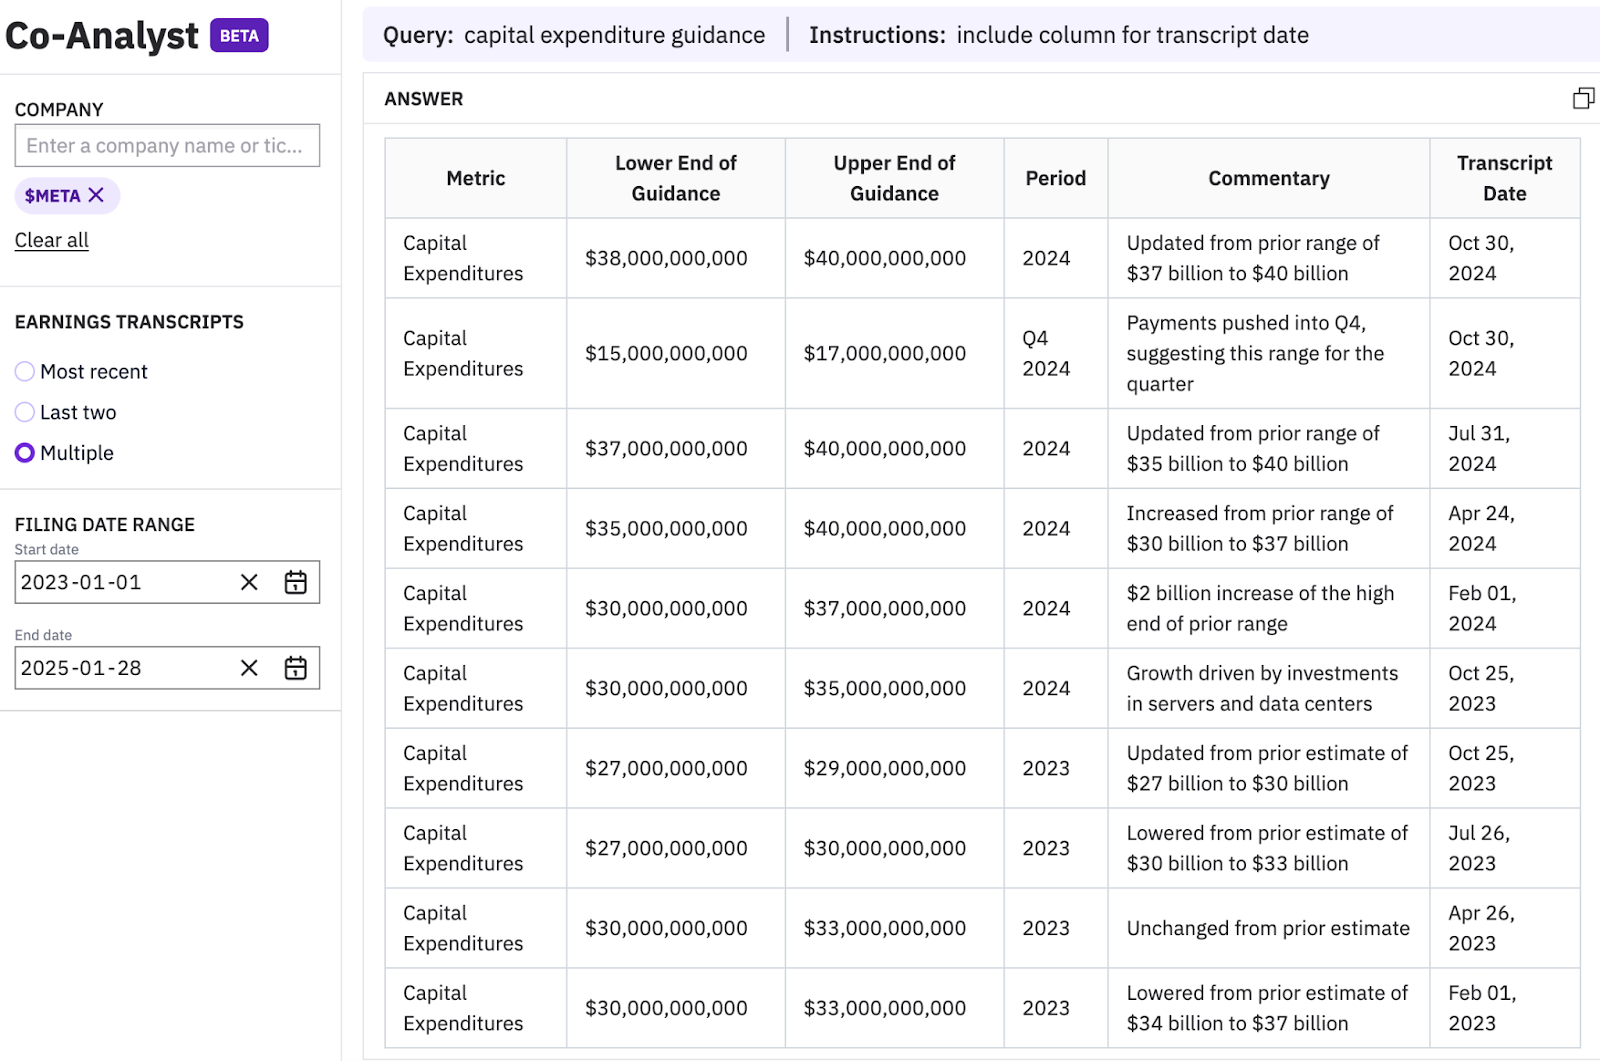Click the Transcript Date column header
This screenshot has width=1600, height=1061.
pos(1503,178)
